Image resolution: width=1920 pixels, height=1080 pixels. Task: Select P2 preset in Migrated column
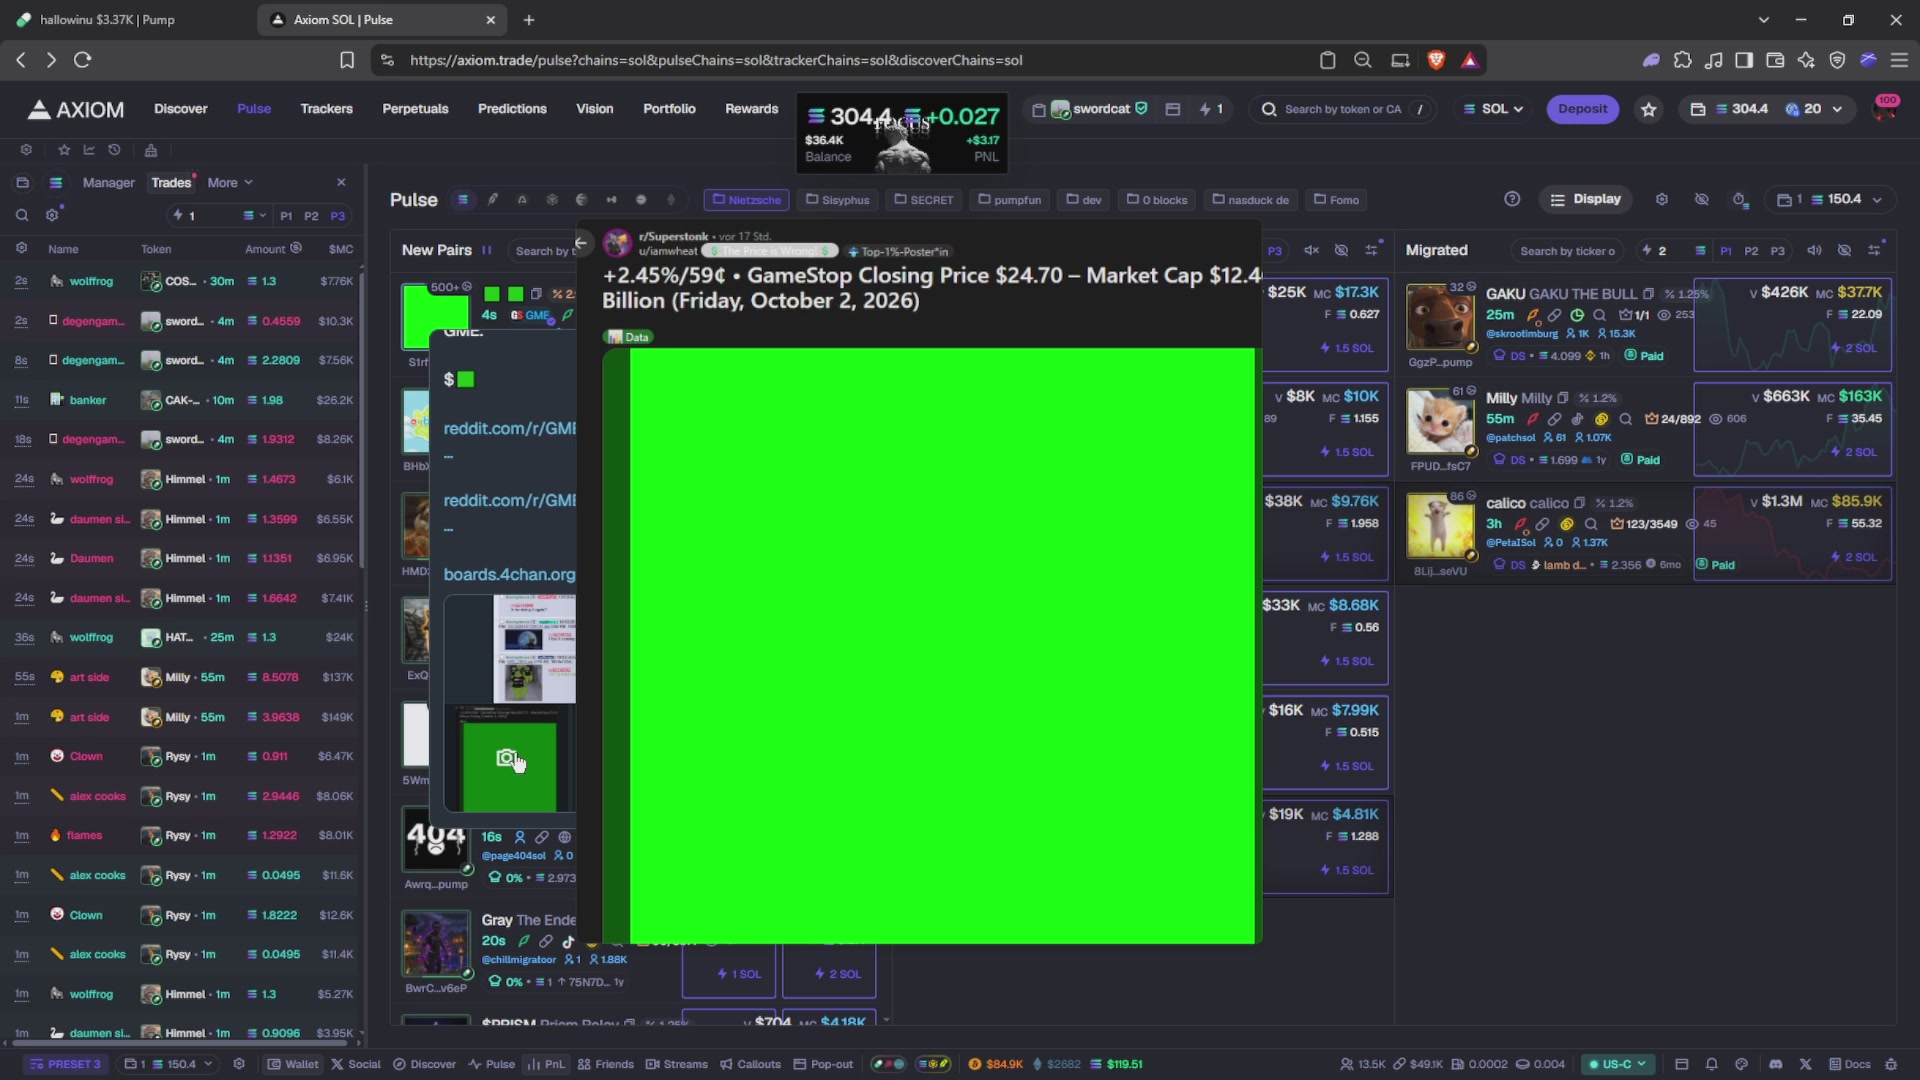pyautogui.click(x=1751, y=251)
